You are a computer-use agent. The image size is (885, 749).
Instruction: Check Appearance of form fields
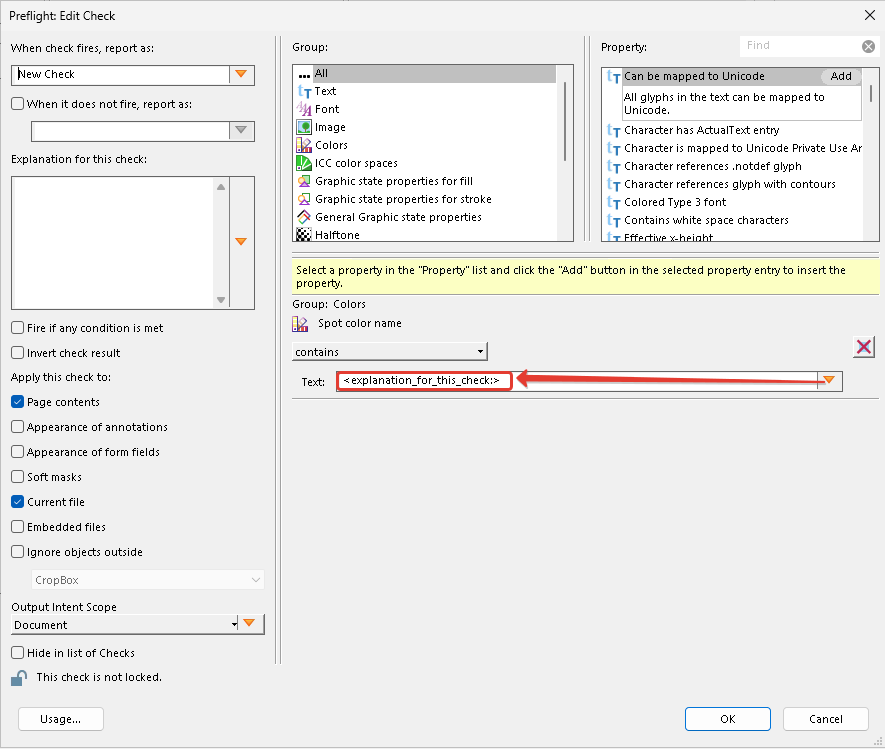click(x=17, y=452)
